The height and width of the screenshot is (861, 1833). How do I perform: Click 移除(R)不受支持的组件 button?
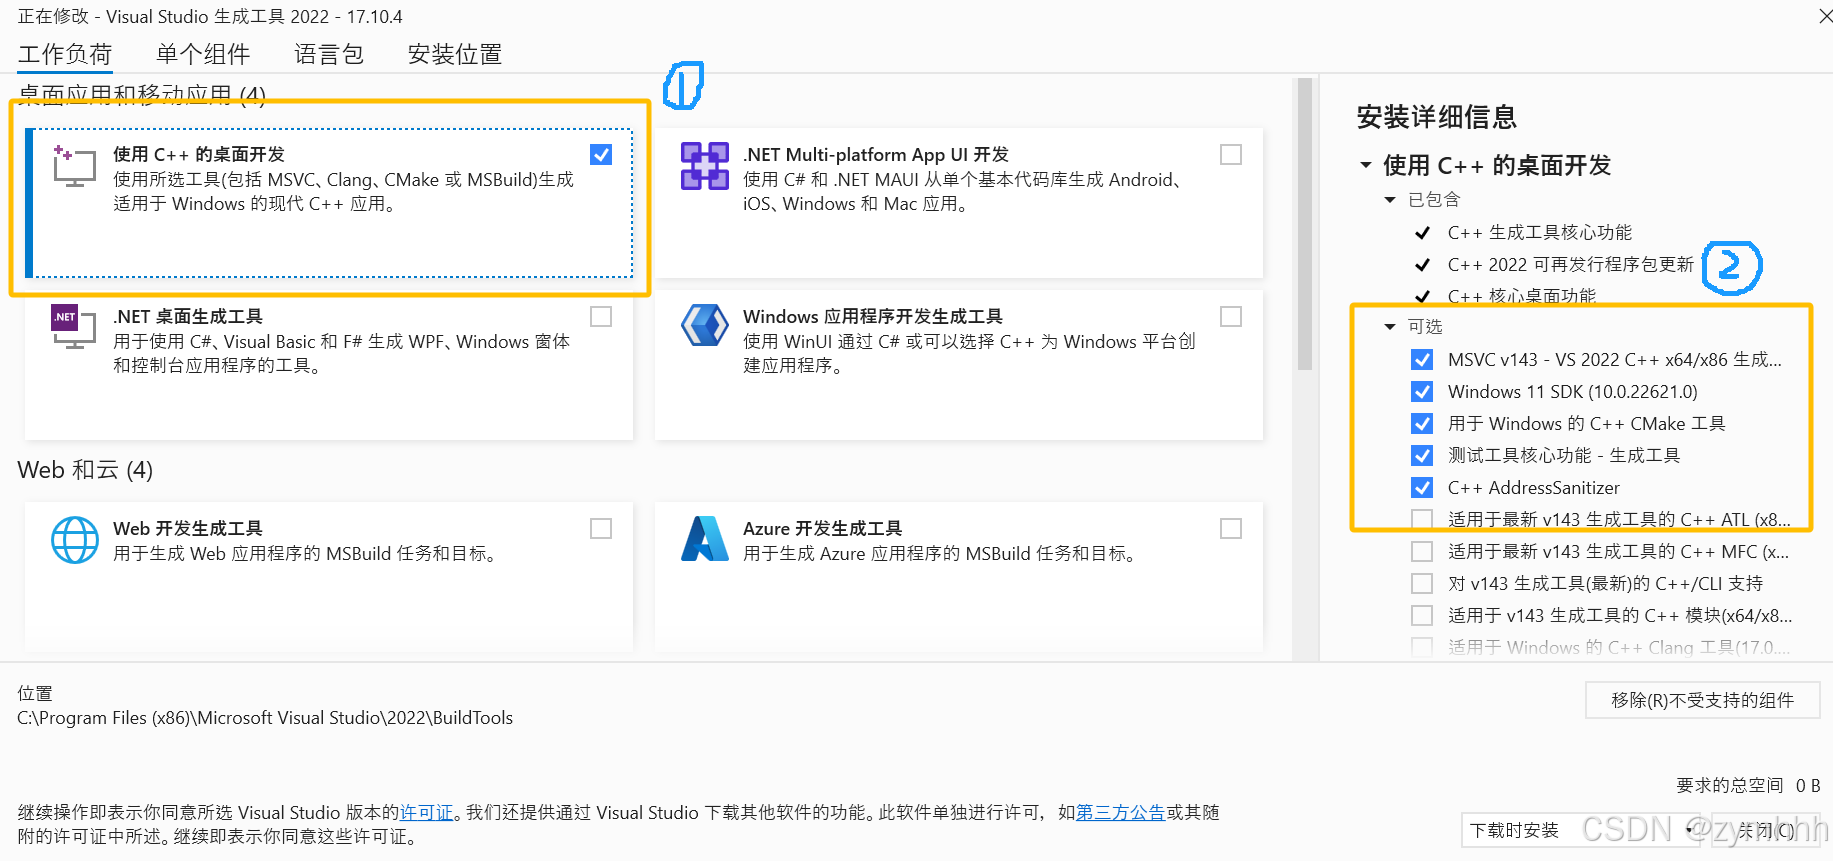point(1702,700)
